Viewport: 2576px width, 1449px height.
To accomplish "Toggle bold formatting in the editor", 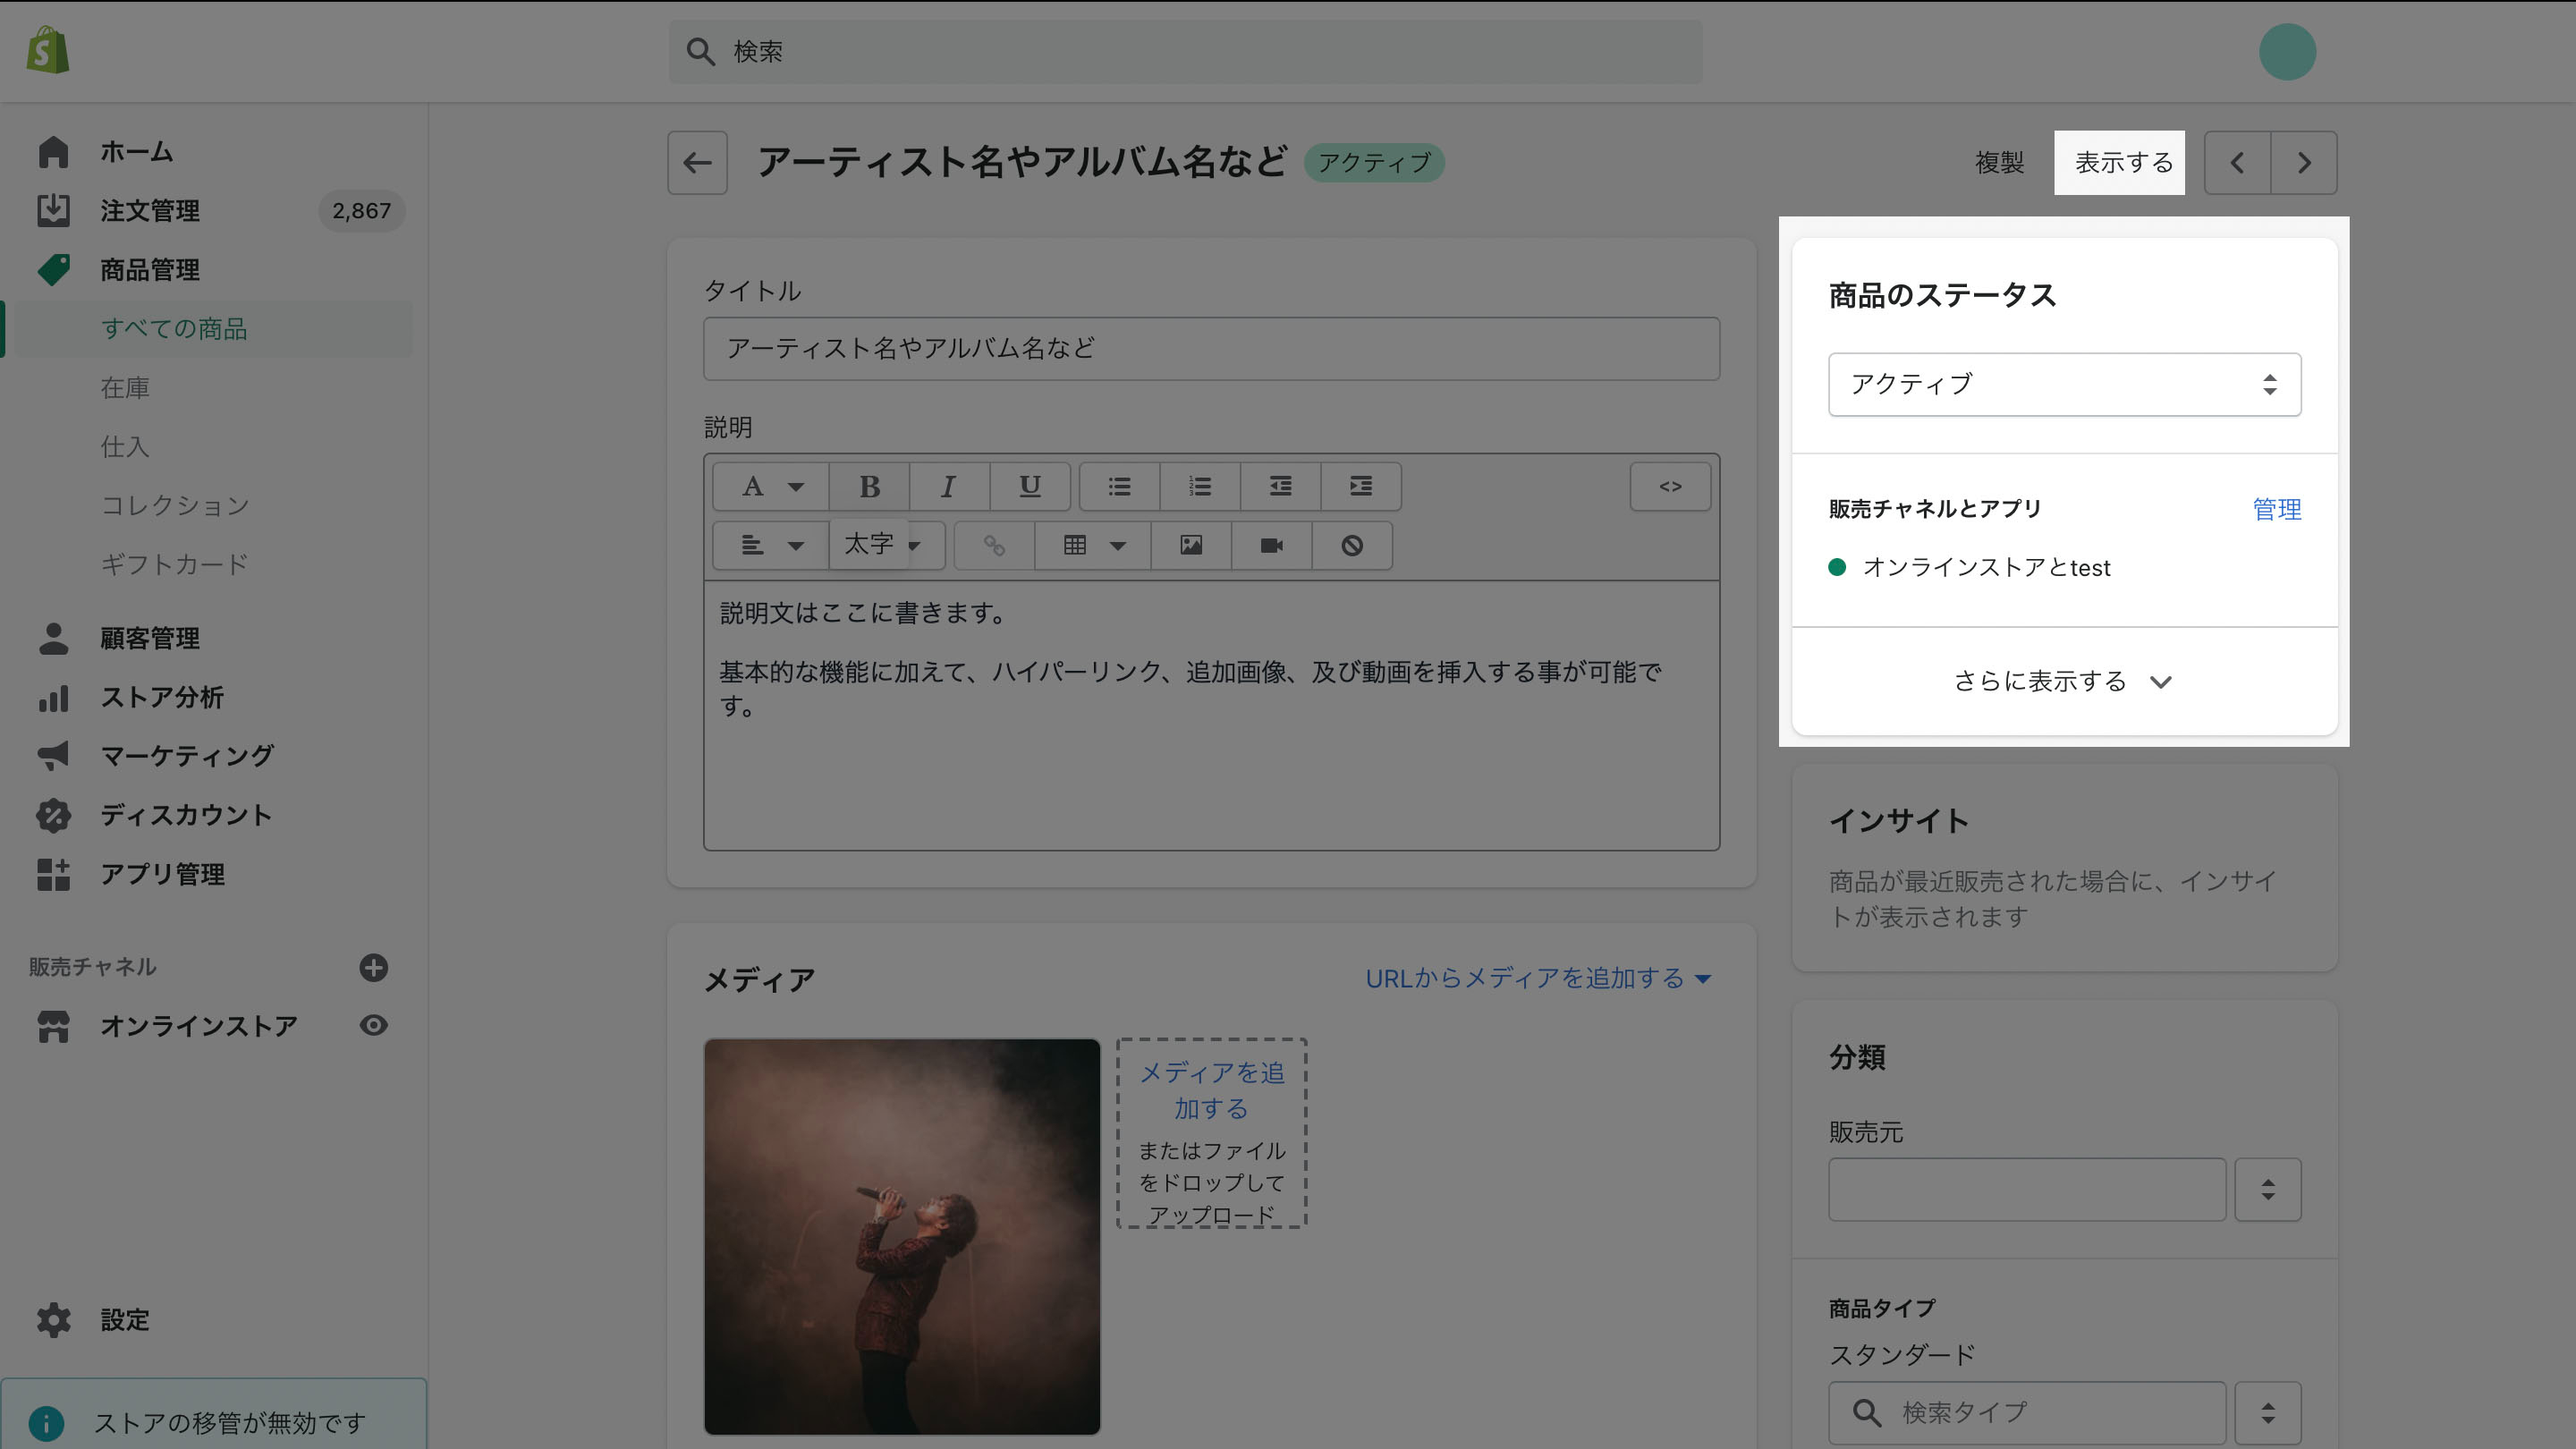I will (x=869, y=487).
